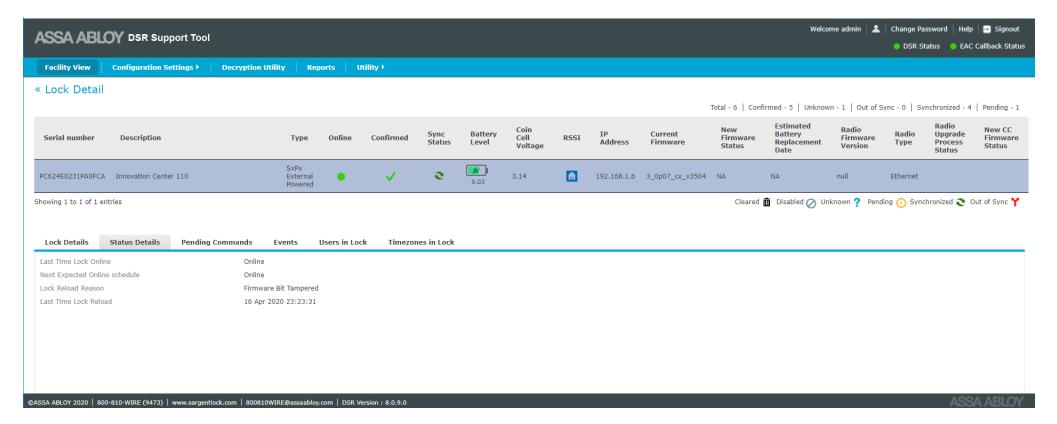Click the Out of Sync legend icon

(1015, 202)
